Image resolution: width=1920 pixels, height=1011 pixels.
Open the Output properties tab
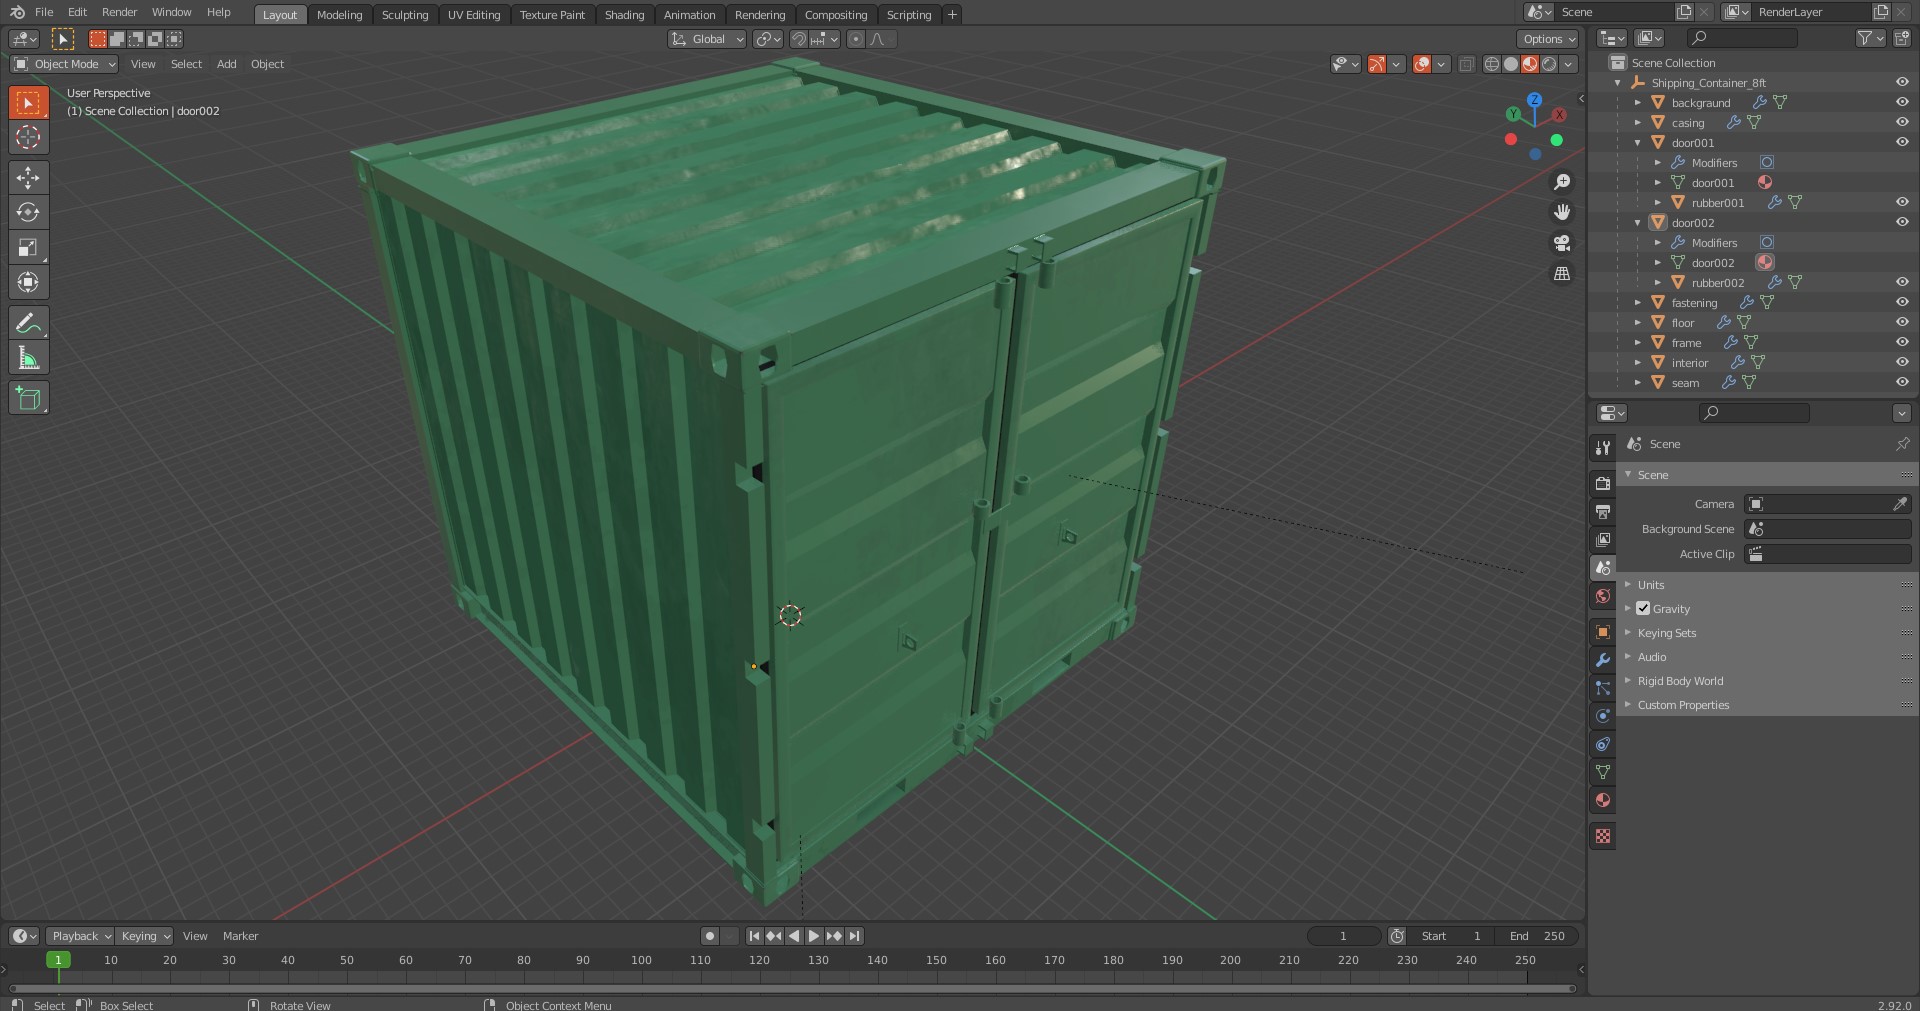click(1603, 512)
